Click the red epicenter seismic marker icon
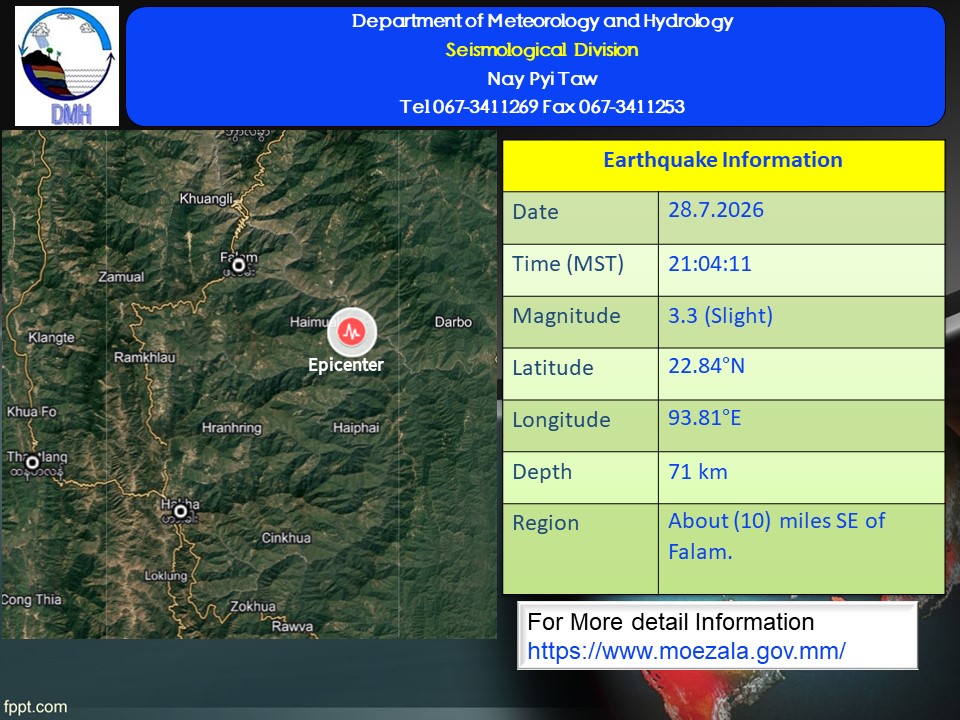Viewport: 960px width, 720px height. 351,331
